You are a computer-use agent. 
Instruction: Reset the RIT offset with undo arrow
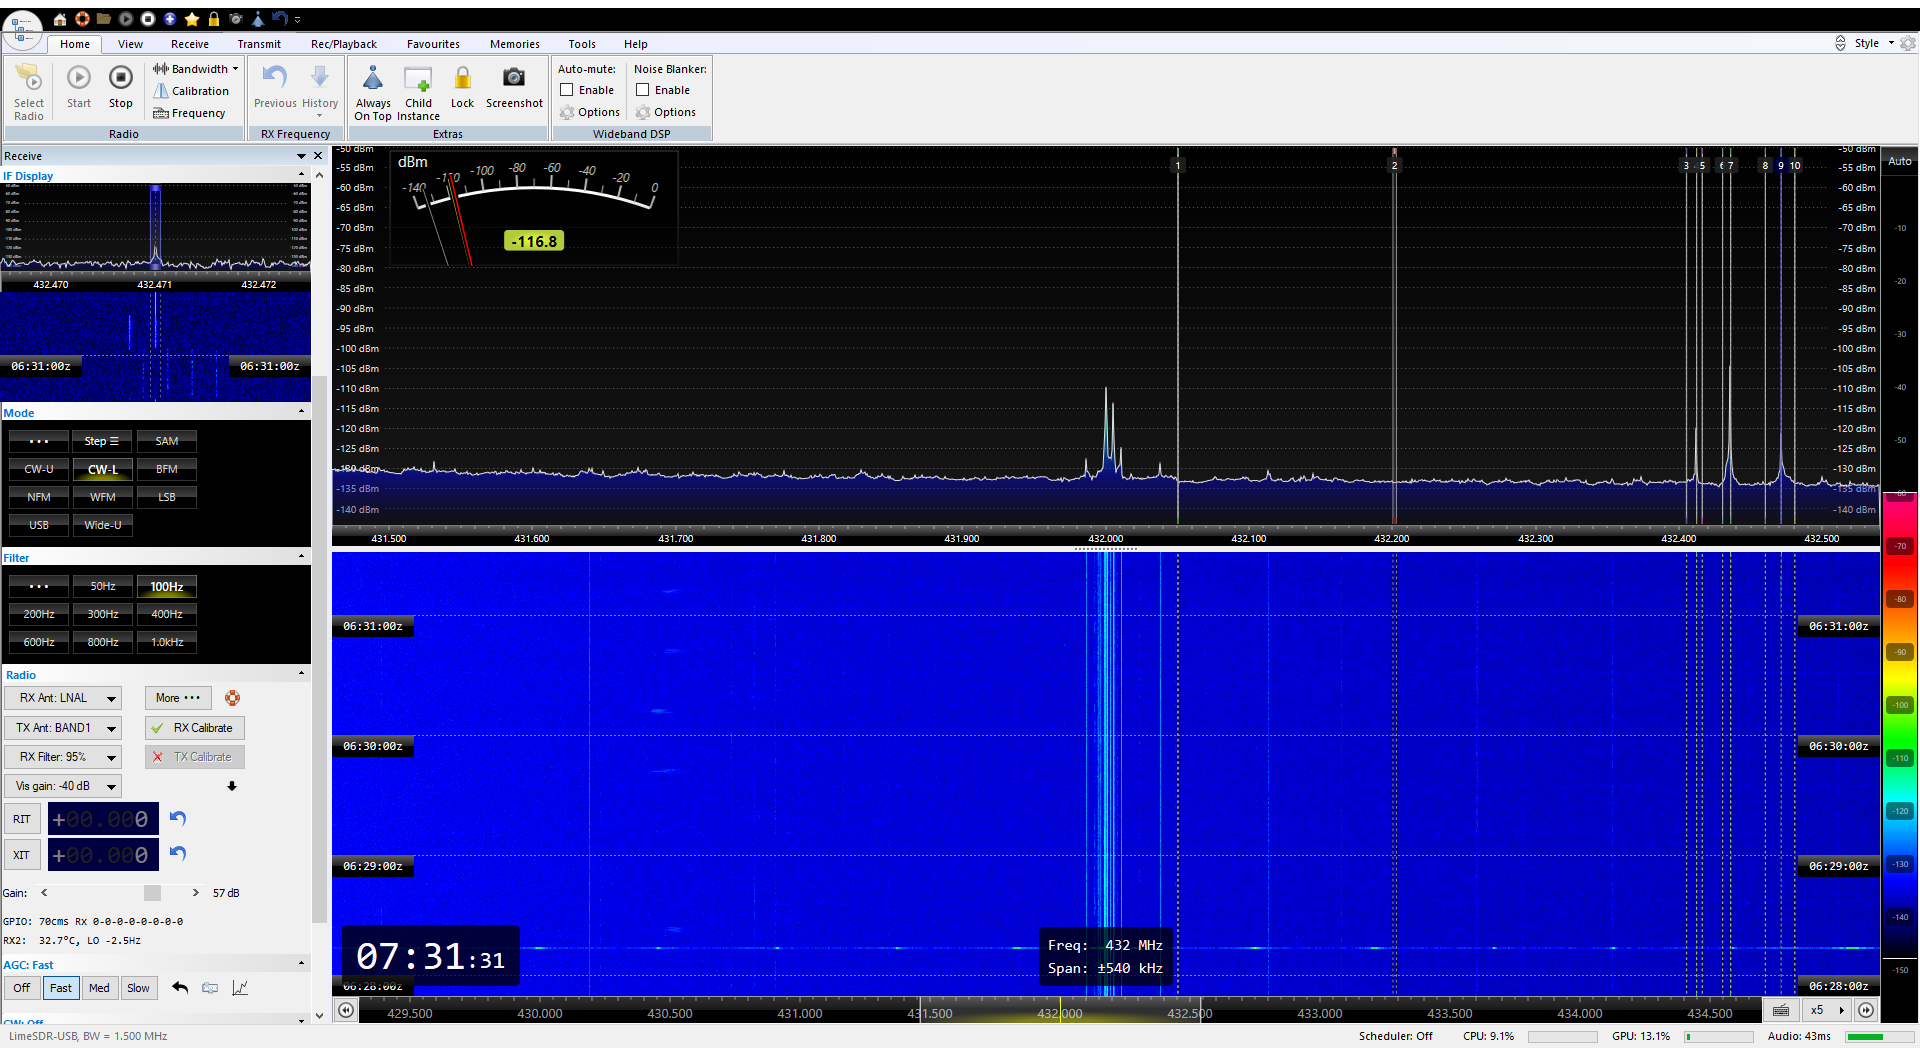click(x=178, y=818)
